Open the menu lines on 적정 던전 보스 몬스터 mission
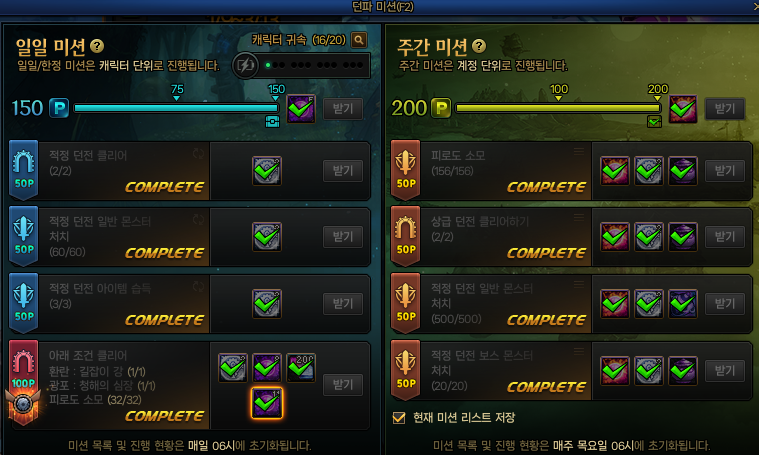759x455 pixels. (x=578, y=351)
